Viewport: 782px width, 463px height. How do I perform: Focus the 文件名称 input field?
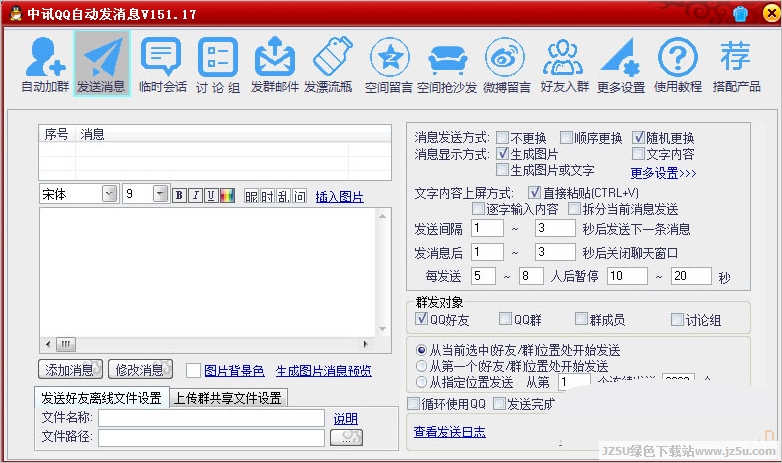click(211, 418)
